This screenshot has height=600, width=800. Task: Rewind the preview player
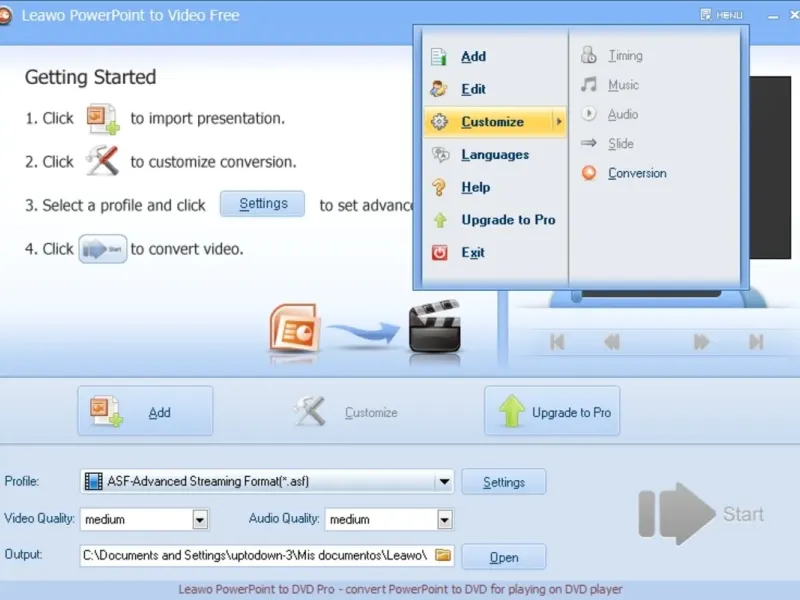point(611,342)
